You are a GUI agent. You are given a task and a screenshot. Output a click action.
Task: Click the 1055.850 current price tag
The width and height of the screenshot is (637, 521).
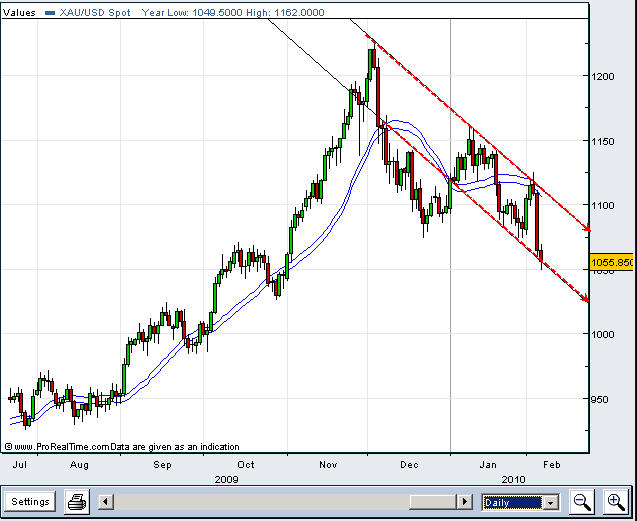pos(612,262)
